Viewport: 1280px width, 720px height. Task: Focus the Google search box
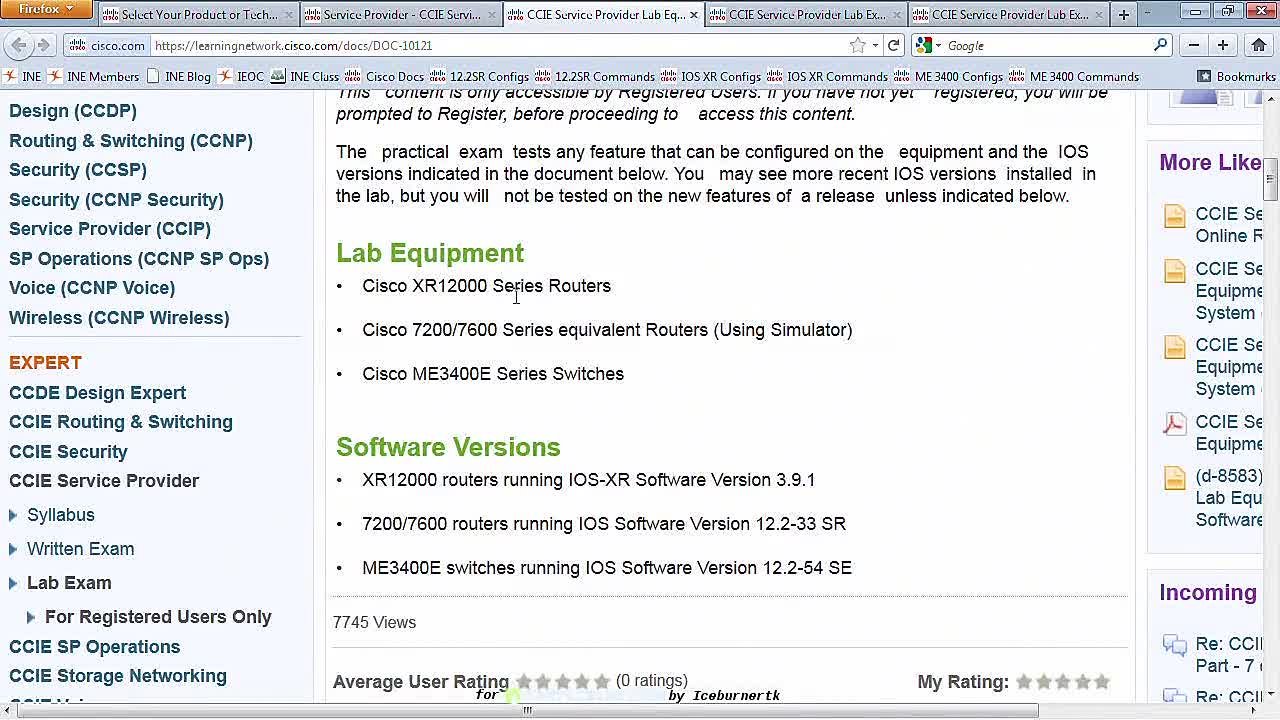1046,45
